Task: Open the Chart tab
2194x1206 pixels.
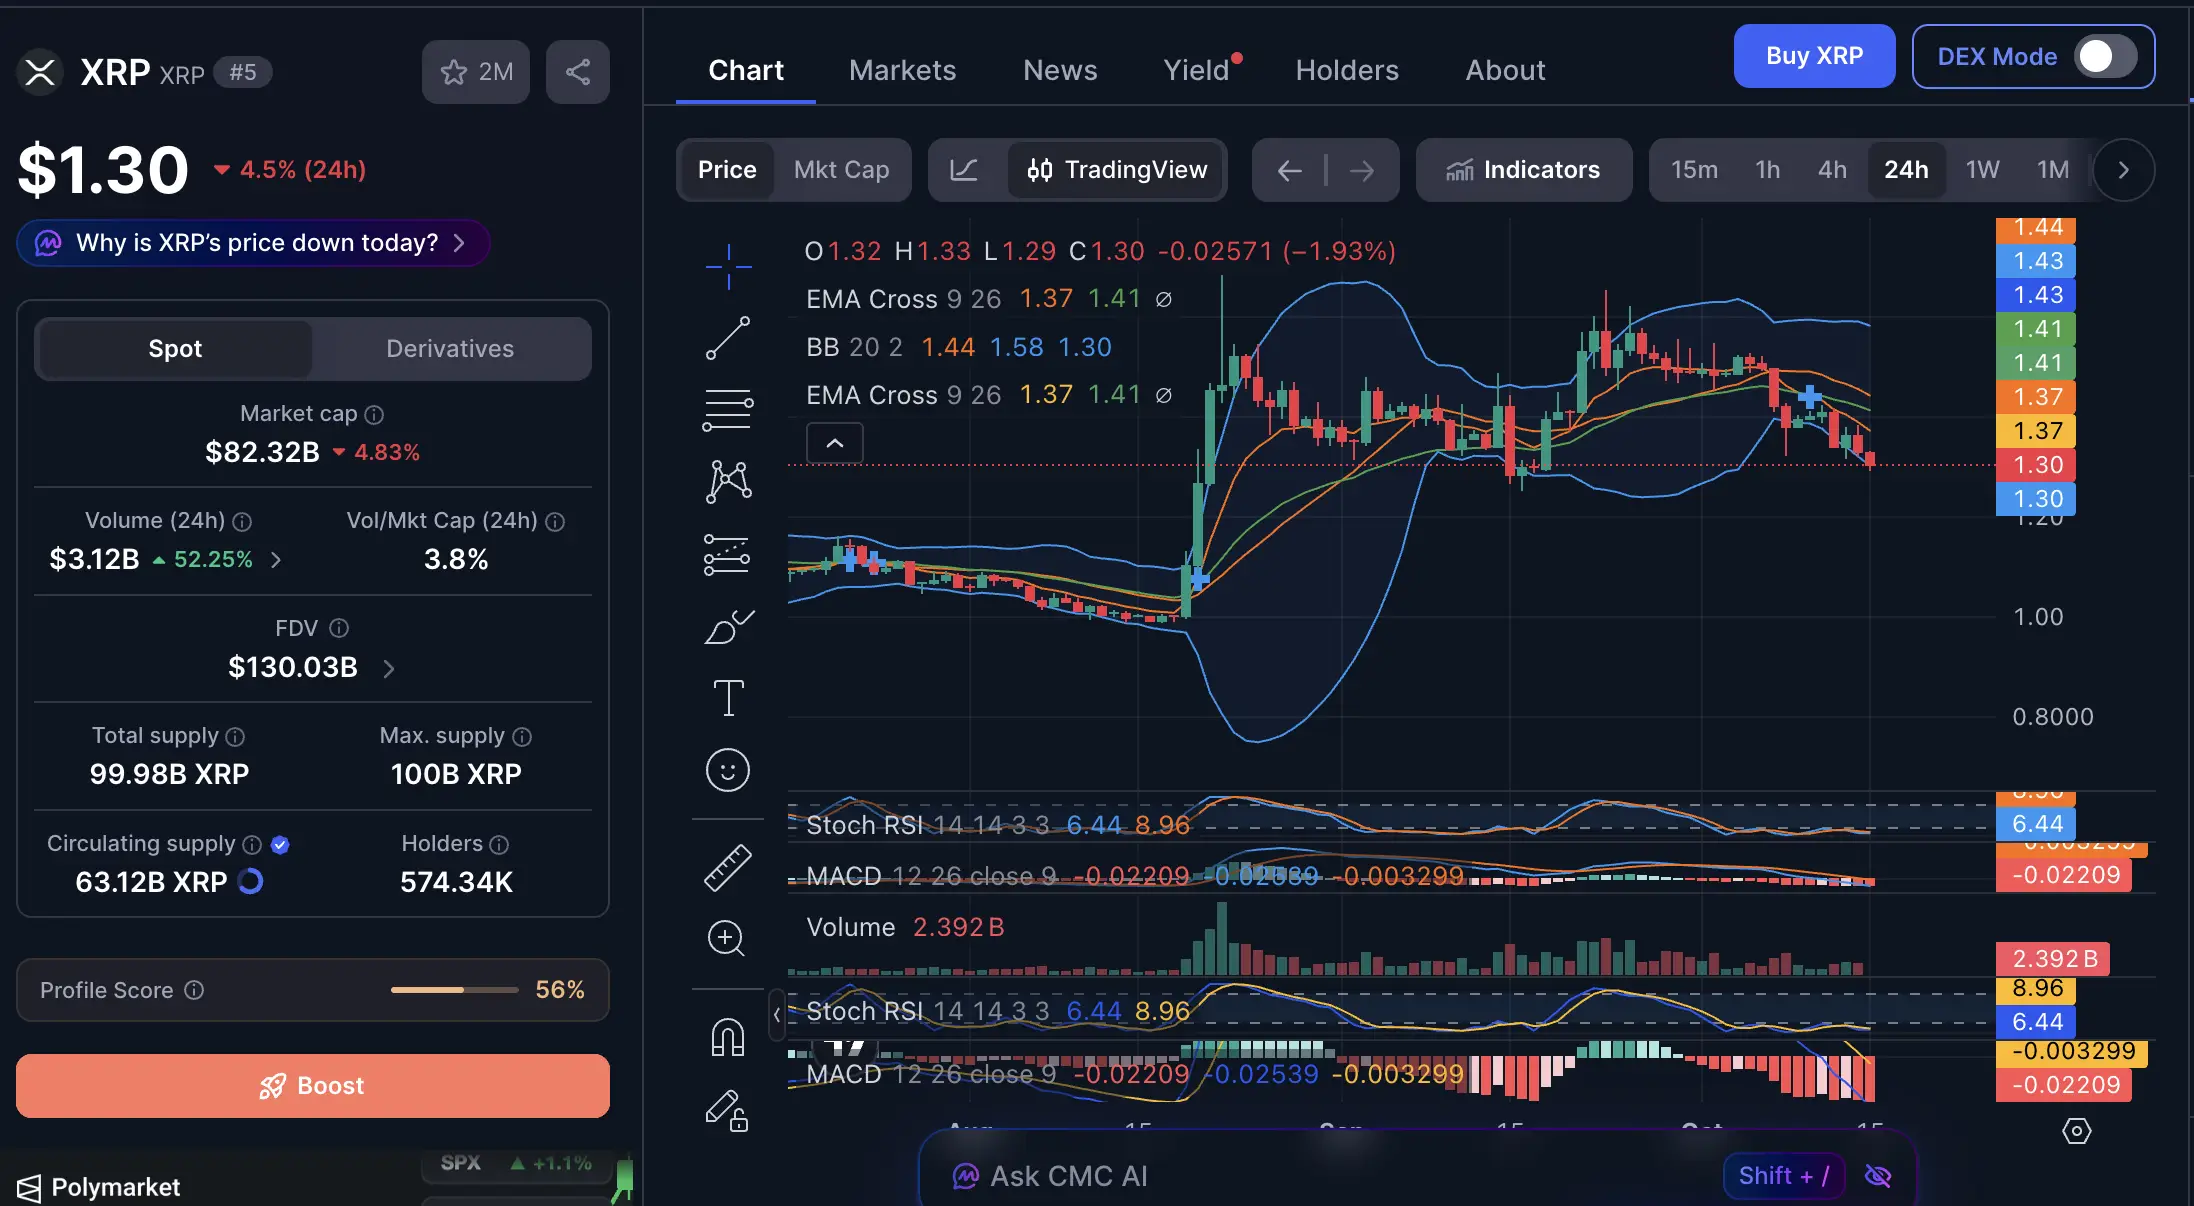Action: tap(745, 71)
